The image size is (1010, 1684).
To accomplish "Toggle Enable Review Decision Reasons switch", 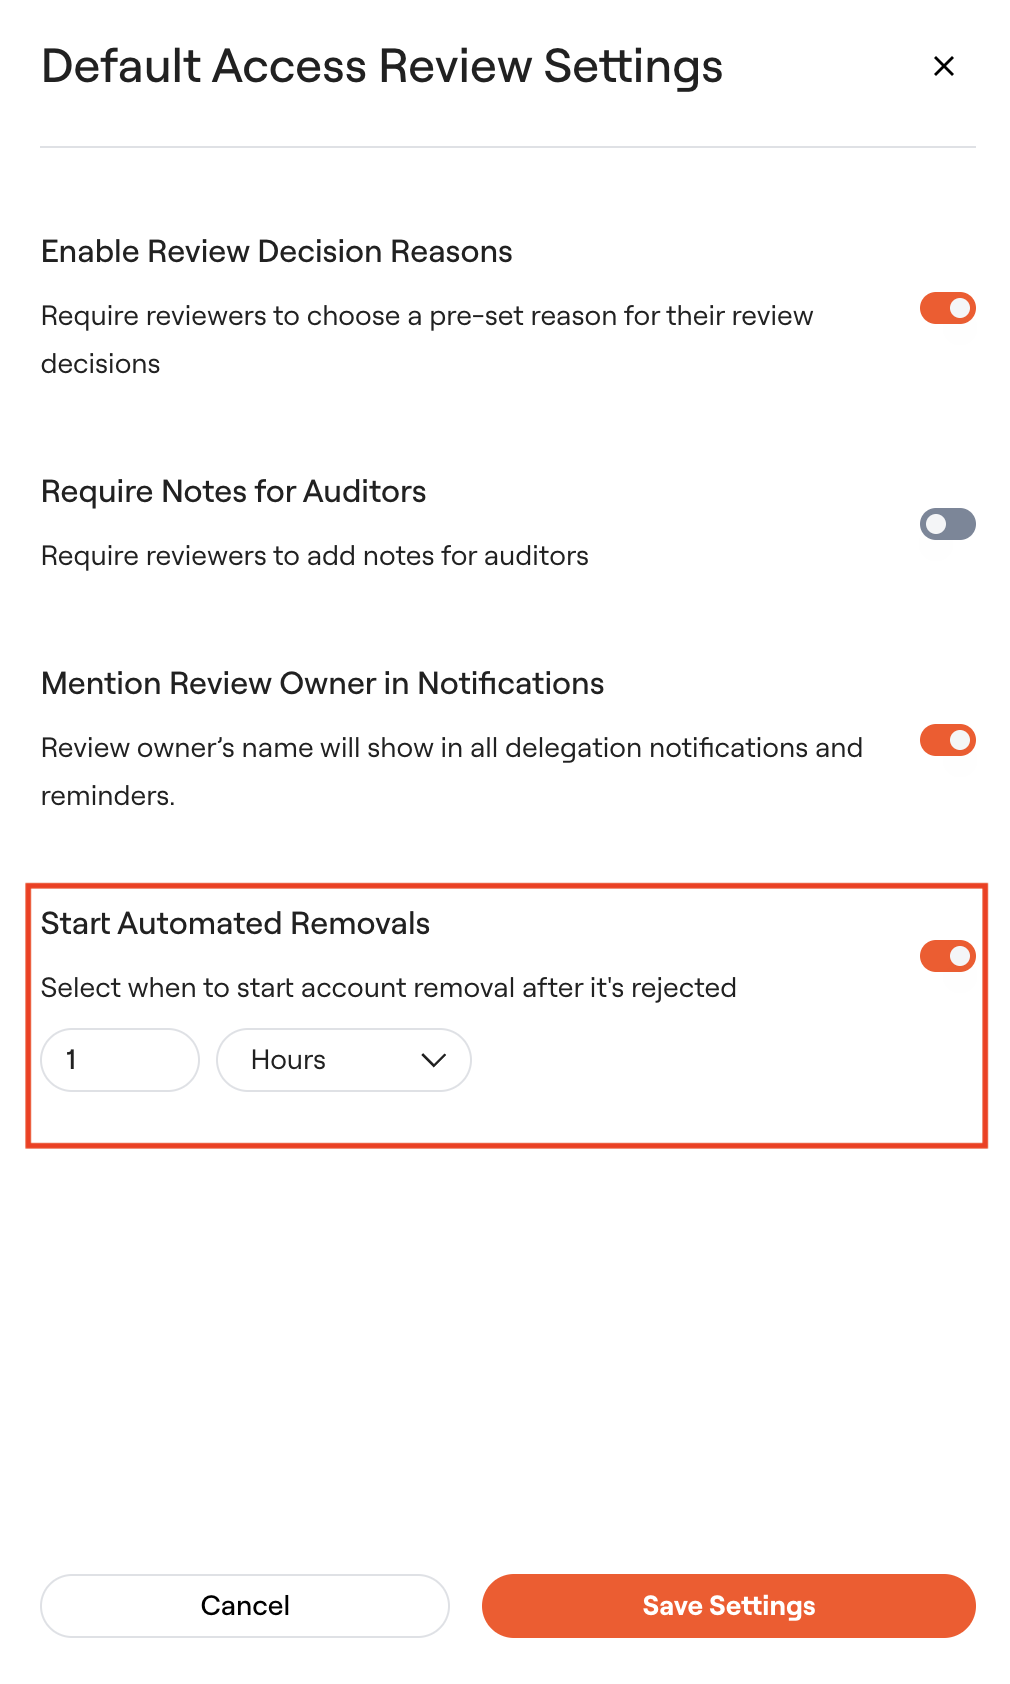I will tap(947, 308).
